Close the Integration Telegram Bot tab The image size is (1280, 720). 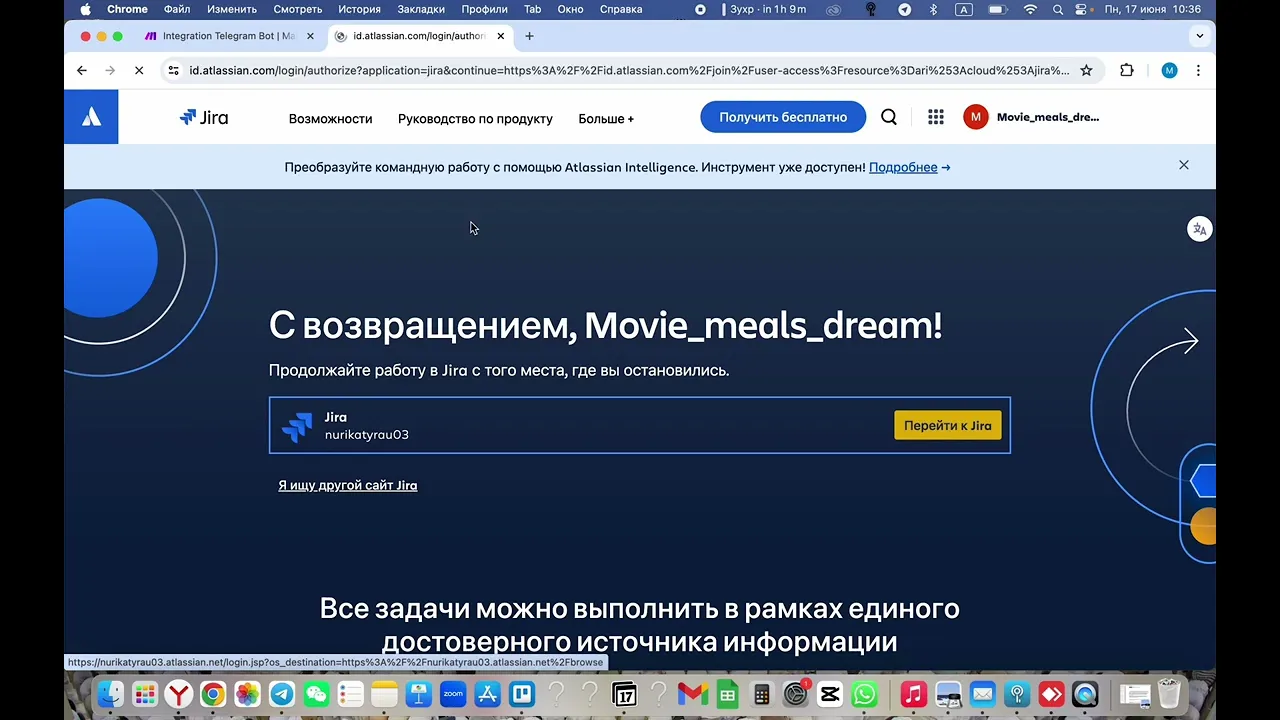[x=310, y=36]
